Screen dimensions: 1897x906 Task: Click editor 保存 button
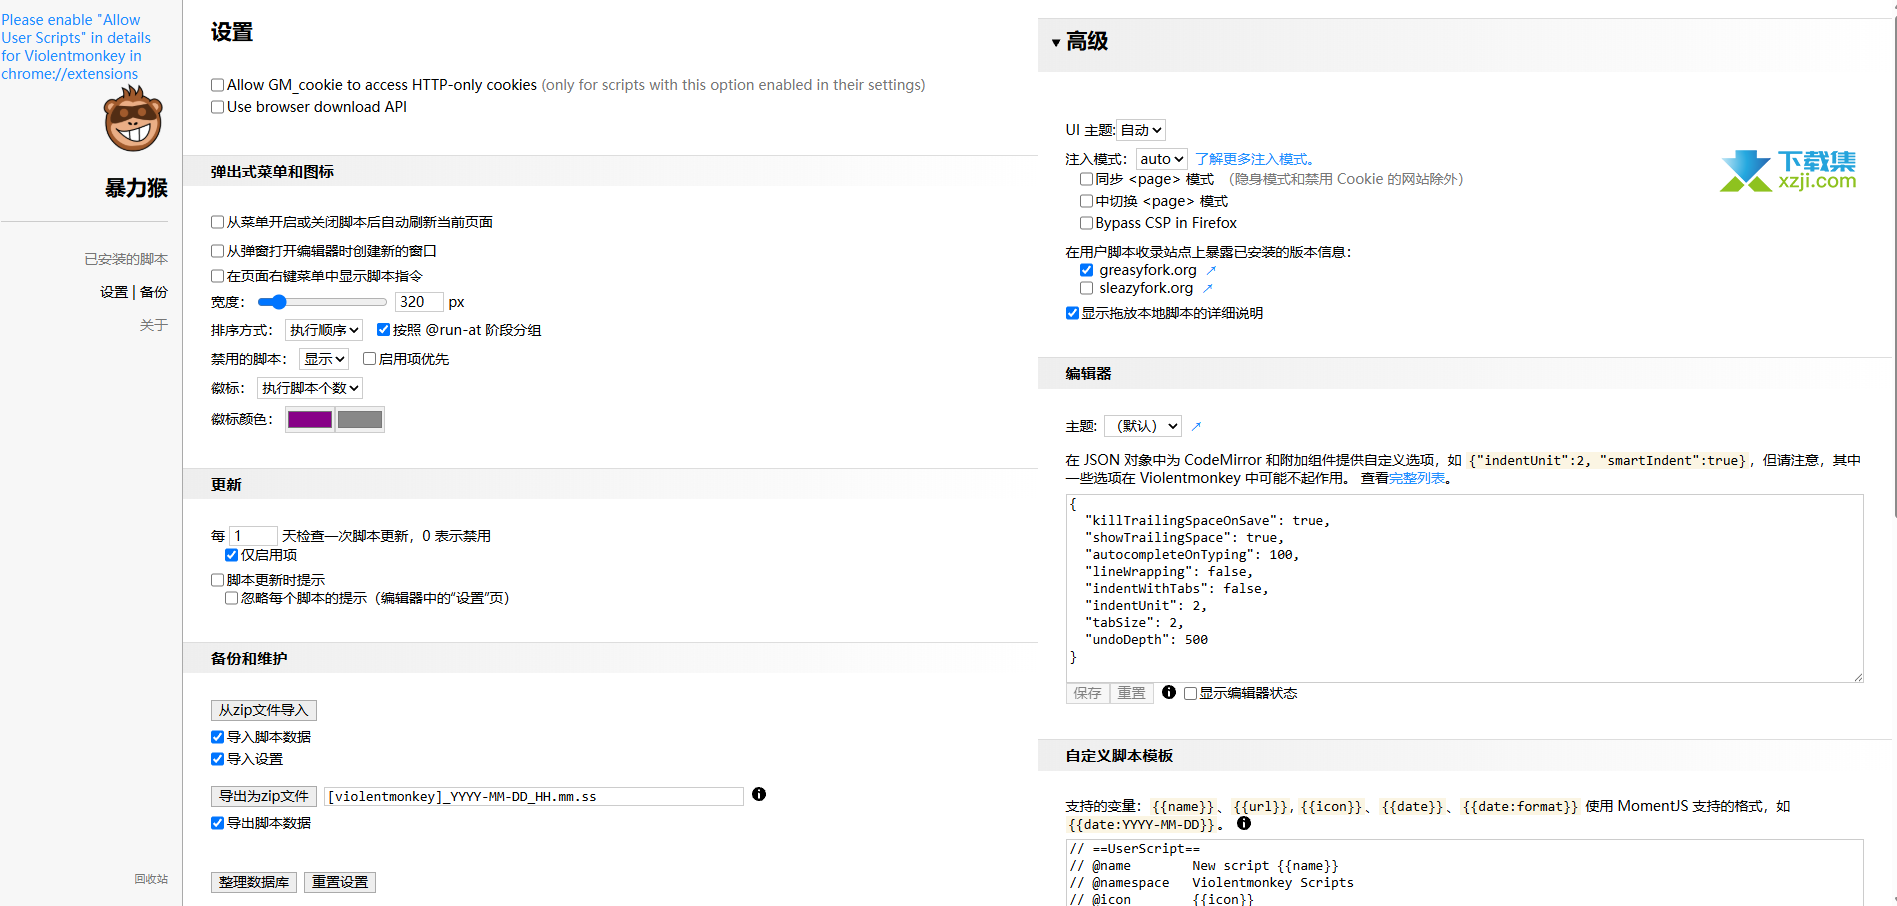[1087, 693]
